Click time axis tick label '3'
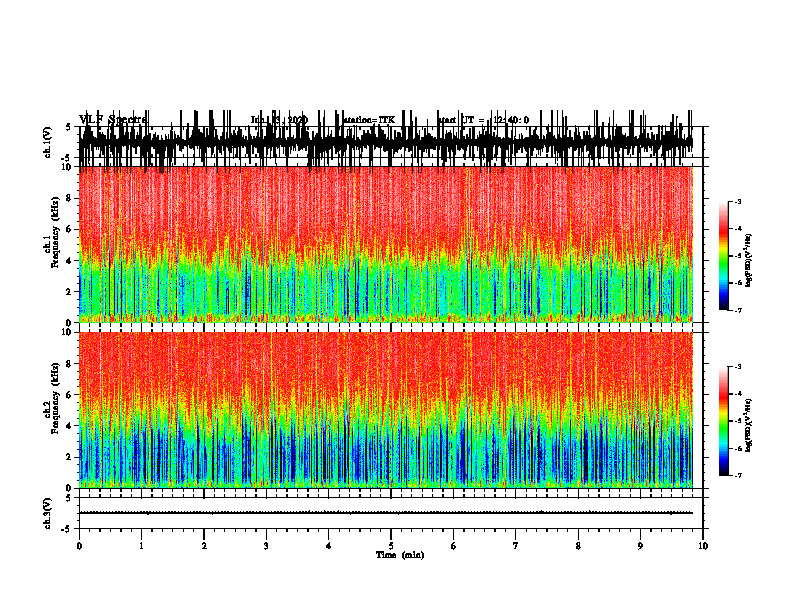This screenshot has height=612, width=792. (x=266, y=546)
